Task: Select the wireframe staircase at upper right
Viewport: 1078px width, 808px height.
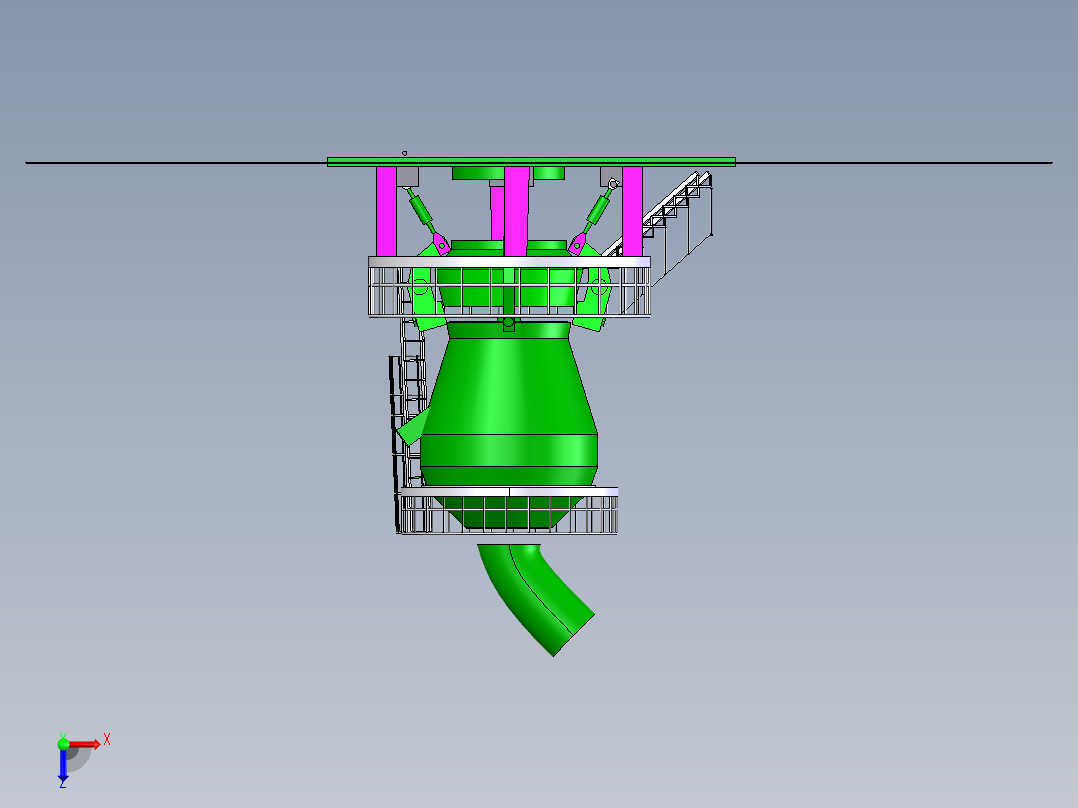Action: click(677, 217)
